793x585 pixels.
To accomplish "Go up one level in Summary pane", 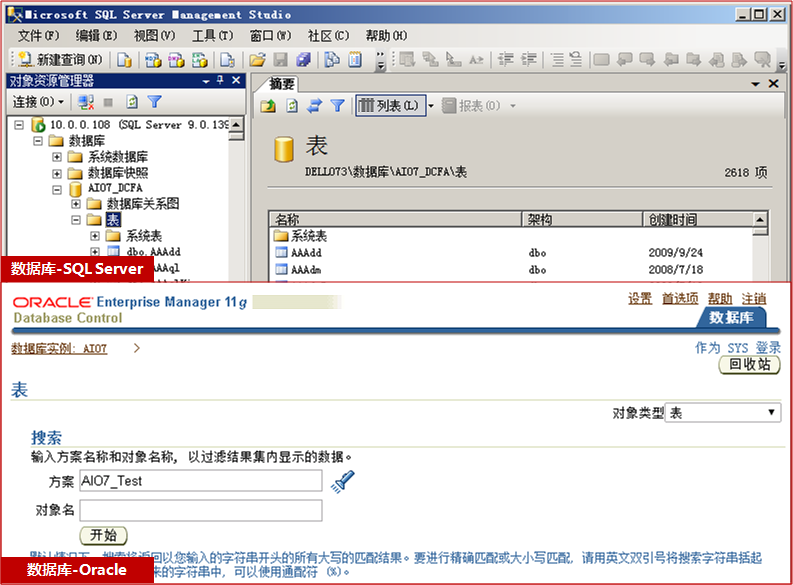I will [268, 106].
